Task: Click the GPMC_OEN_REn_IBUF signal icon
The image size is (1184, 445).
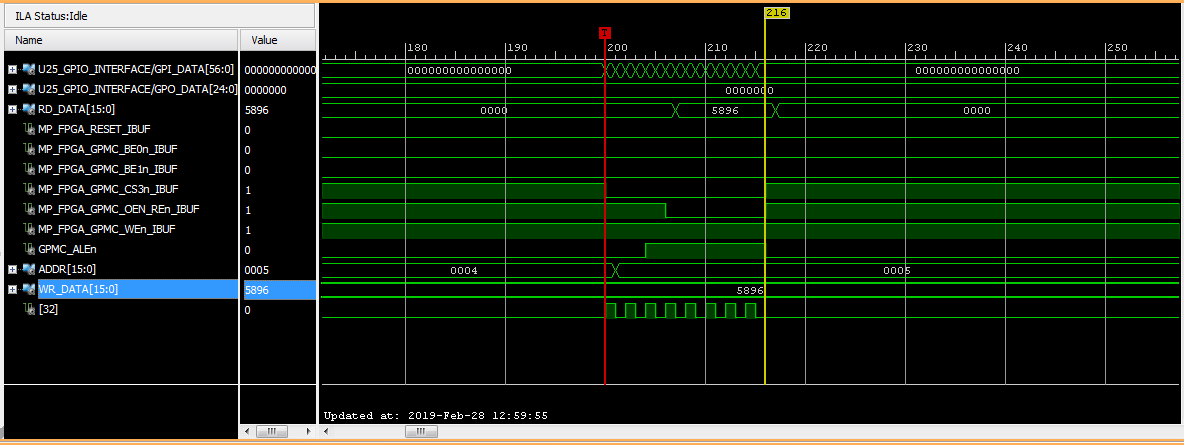Action: 29,209
